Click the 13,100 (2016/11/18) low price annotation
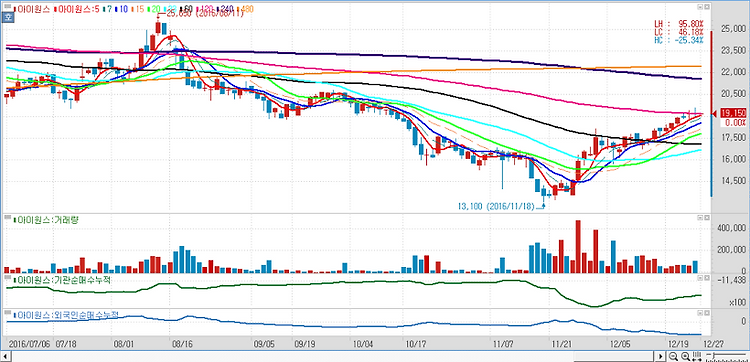Viewport: 750px width, 362px height. (x=496, y=207)
